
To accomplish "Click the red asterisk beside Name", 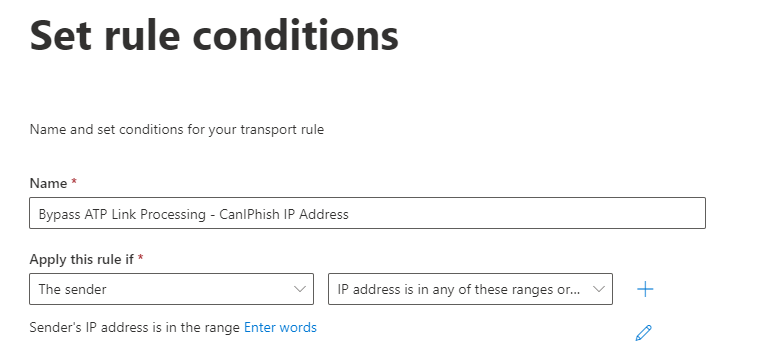I will click(74, 182).
